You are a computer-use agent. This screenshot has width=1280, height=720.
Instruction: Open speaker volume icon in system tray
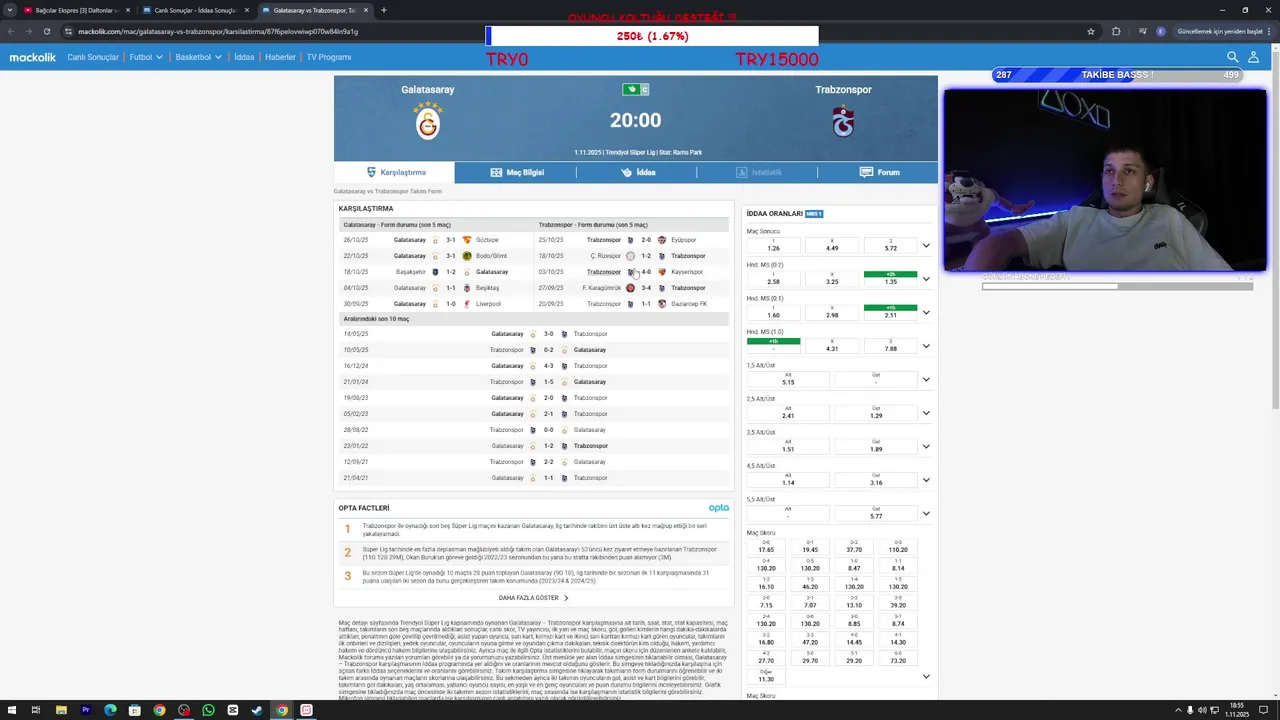tap(1202, 710)
